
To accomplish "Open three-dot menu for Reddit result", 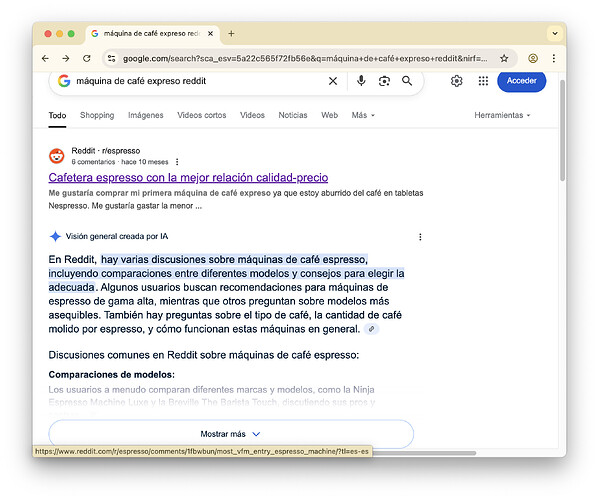I will click(177, 162).
